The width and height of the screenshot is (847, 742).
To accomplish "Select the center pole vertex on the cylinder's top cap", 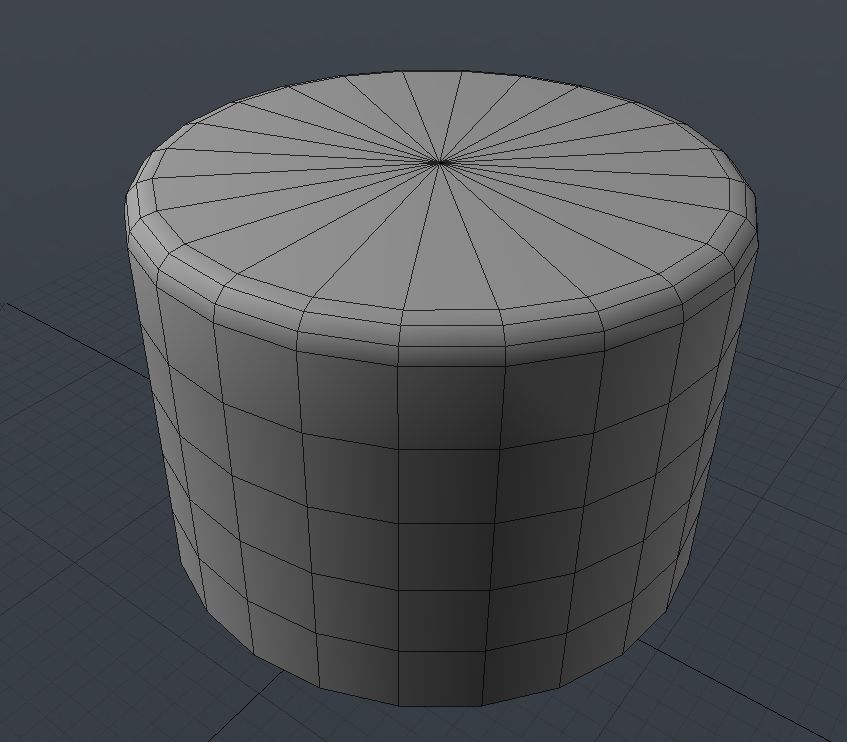I will pos(440,162).
